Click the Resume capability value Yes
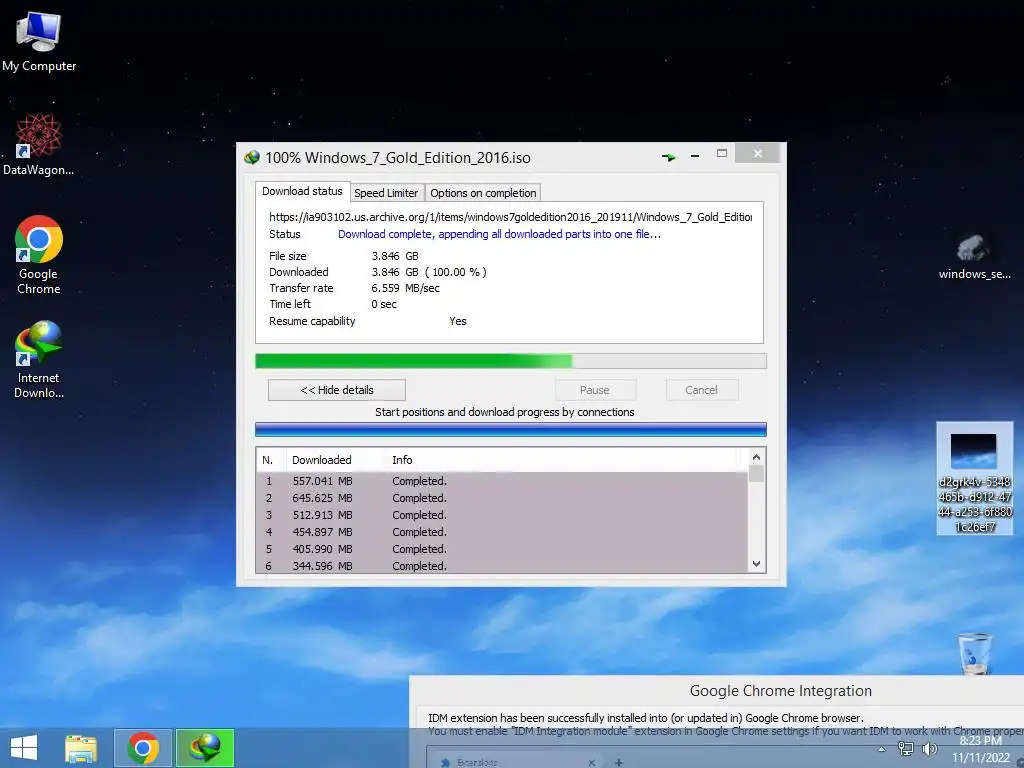 tap(458, 321)
